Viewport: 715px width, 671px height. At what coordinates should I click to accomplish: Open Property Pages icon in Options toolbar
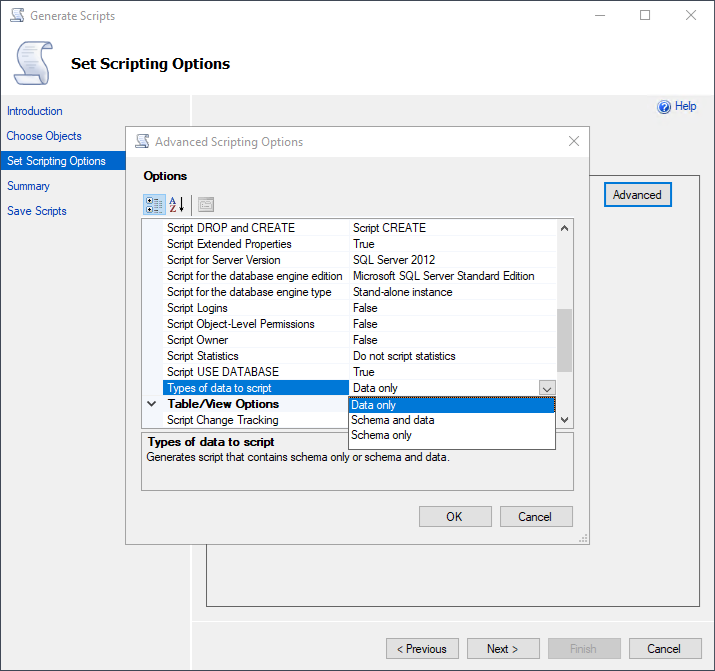206,205
